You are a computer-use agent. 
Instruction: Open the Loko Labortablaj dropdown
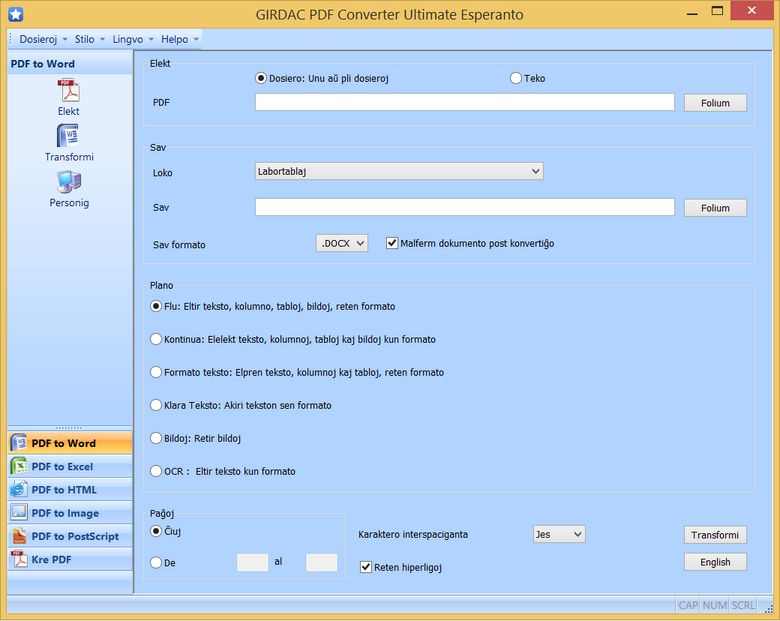click(399, 171)
